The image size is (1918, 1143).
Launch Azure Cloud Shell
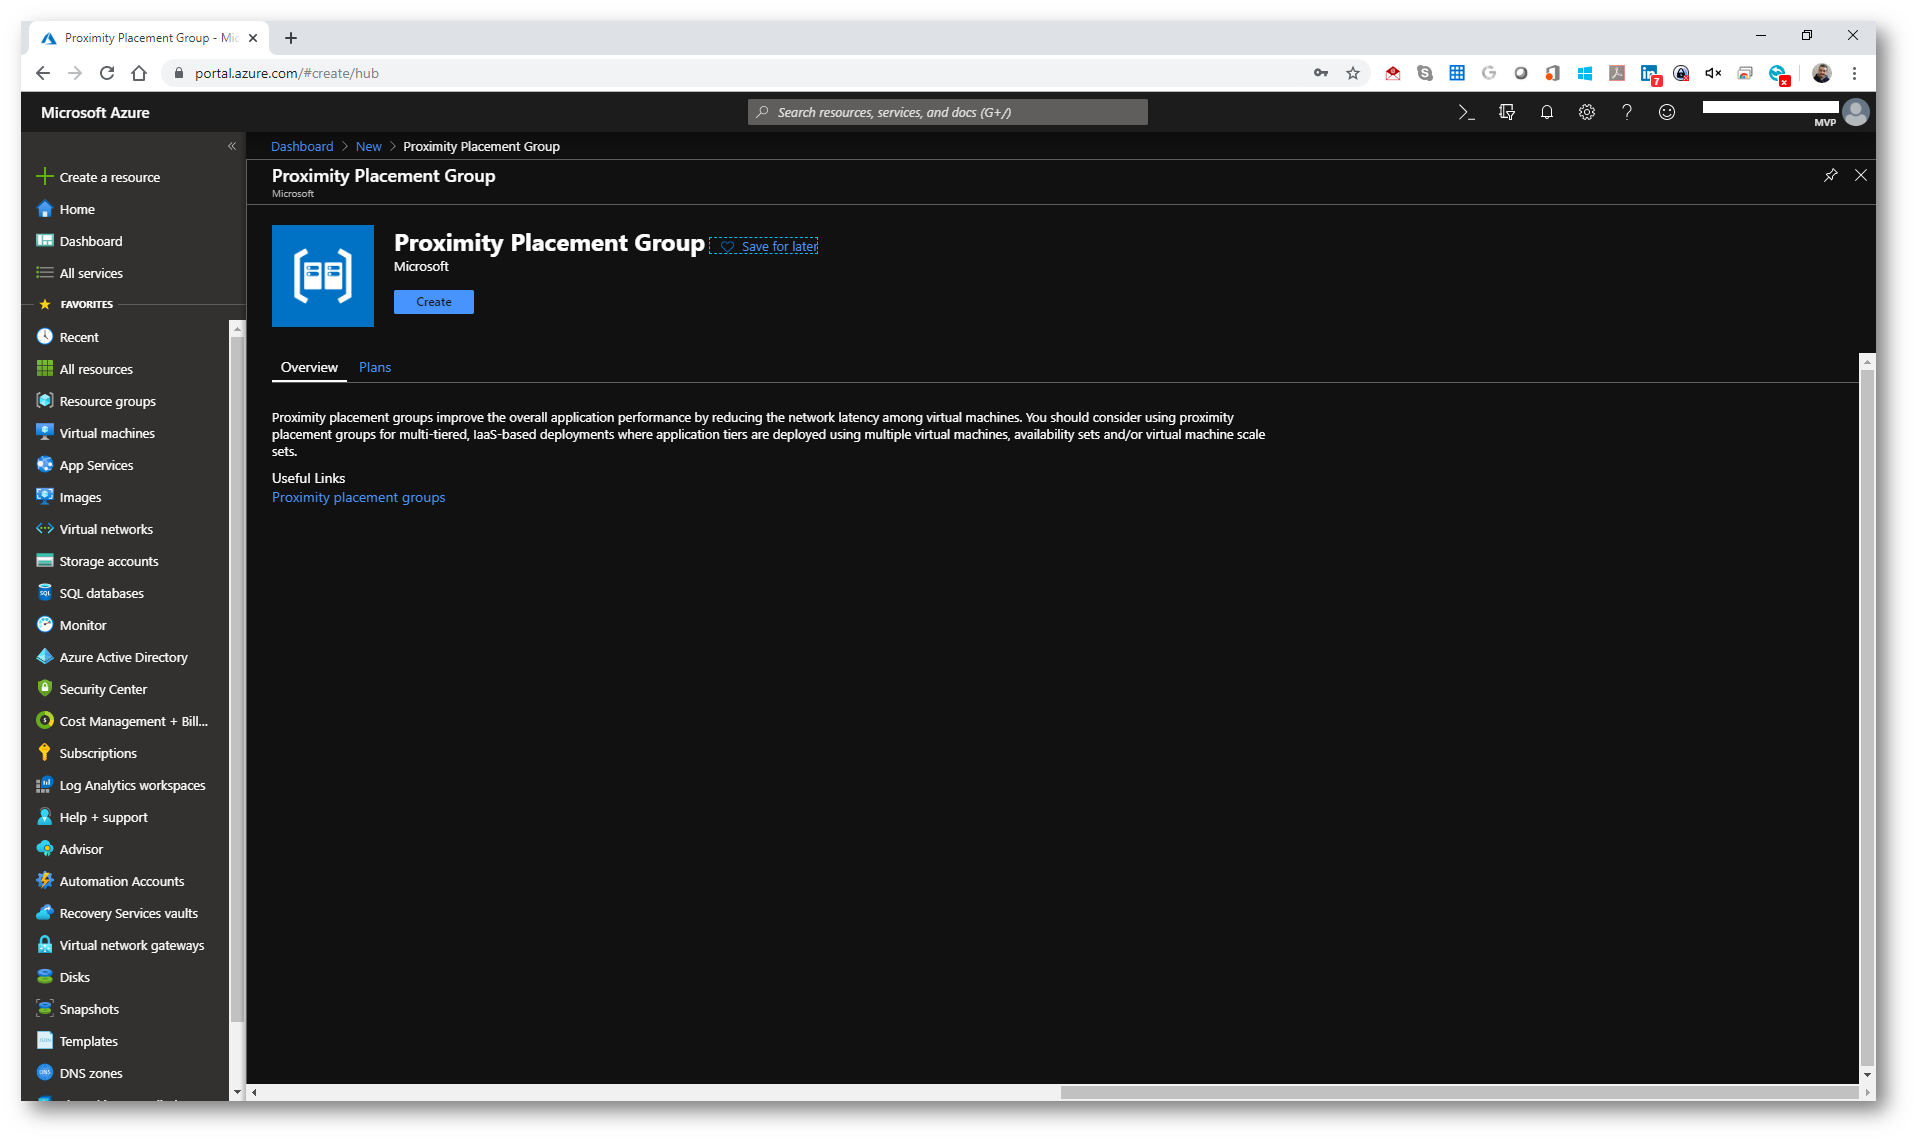click(x=1466, y=112)
